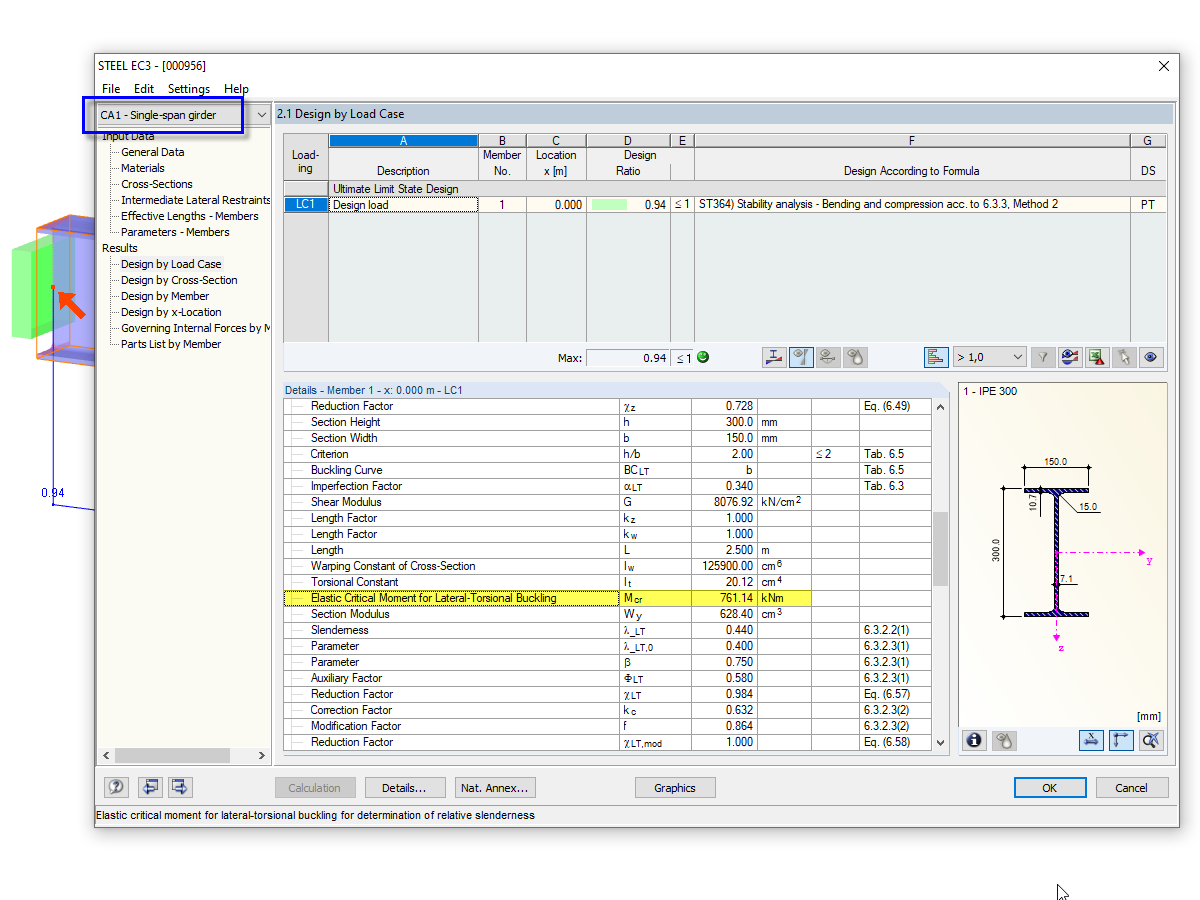
Task: Click the reset view zoom icon
Action: 1151,740
